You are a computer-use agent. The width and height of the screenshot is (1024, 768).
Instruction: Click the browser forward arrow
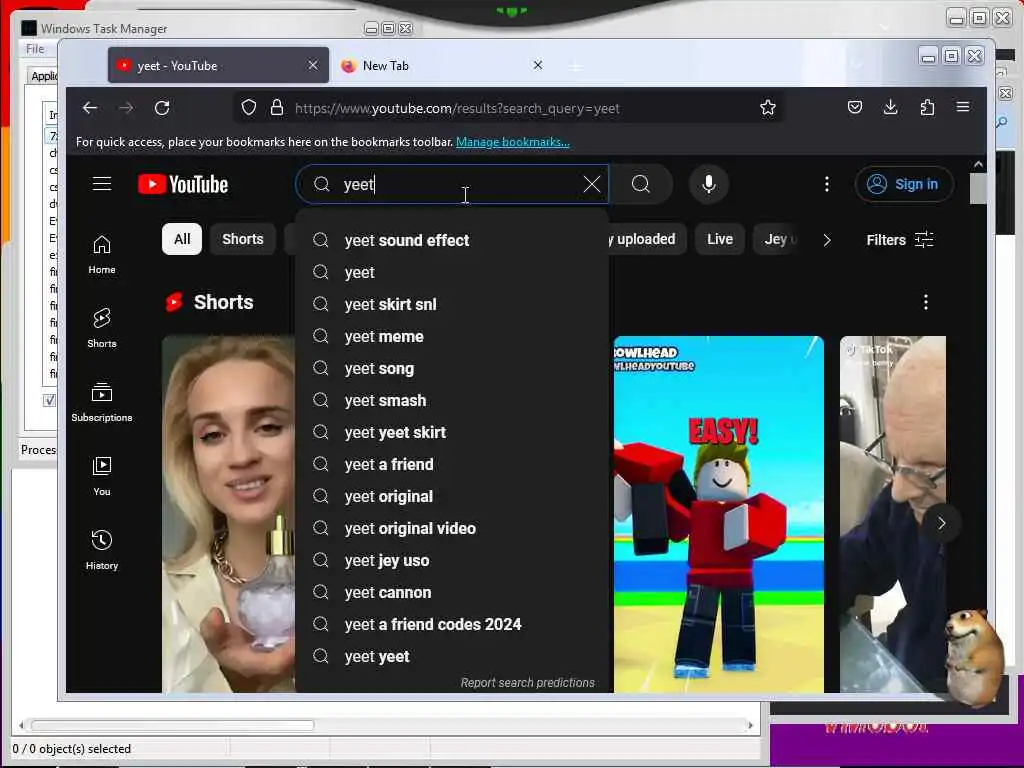126,108
